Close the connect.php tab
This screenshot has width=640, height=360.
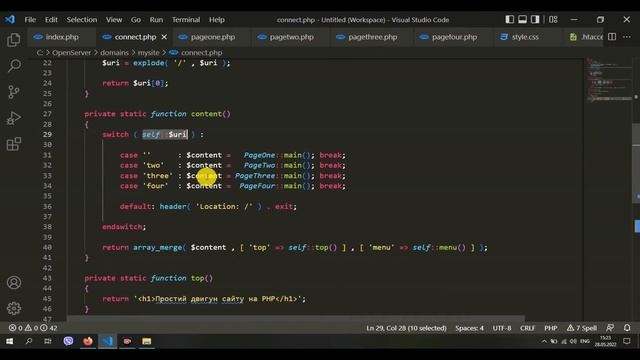point(164,37)
